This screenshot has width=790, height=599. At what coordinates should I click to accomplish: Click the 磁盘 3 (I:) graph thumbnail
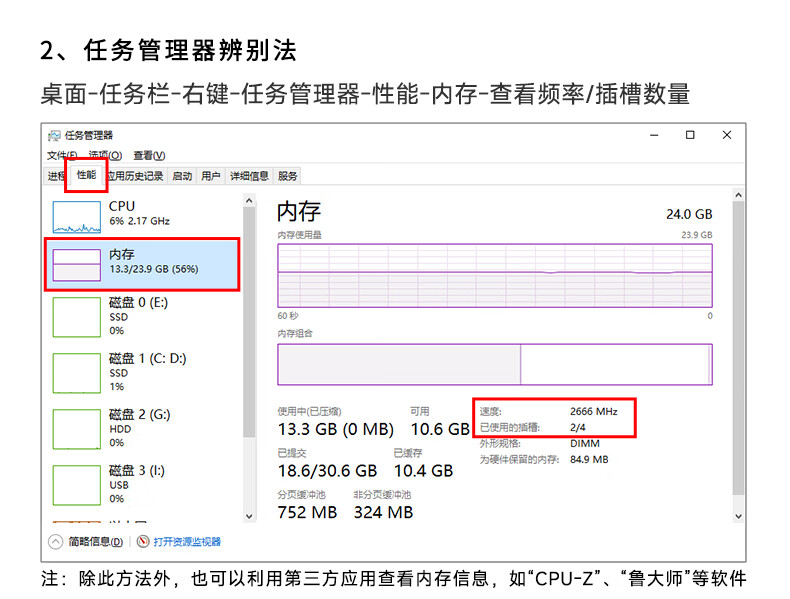point(76,484)
